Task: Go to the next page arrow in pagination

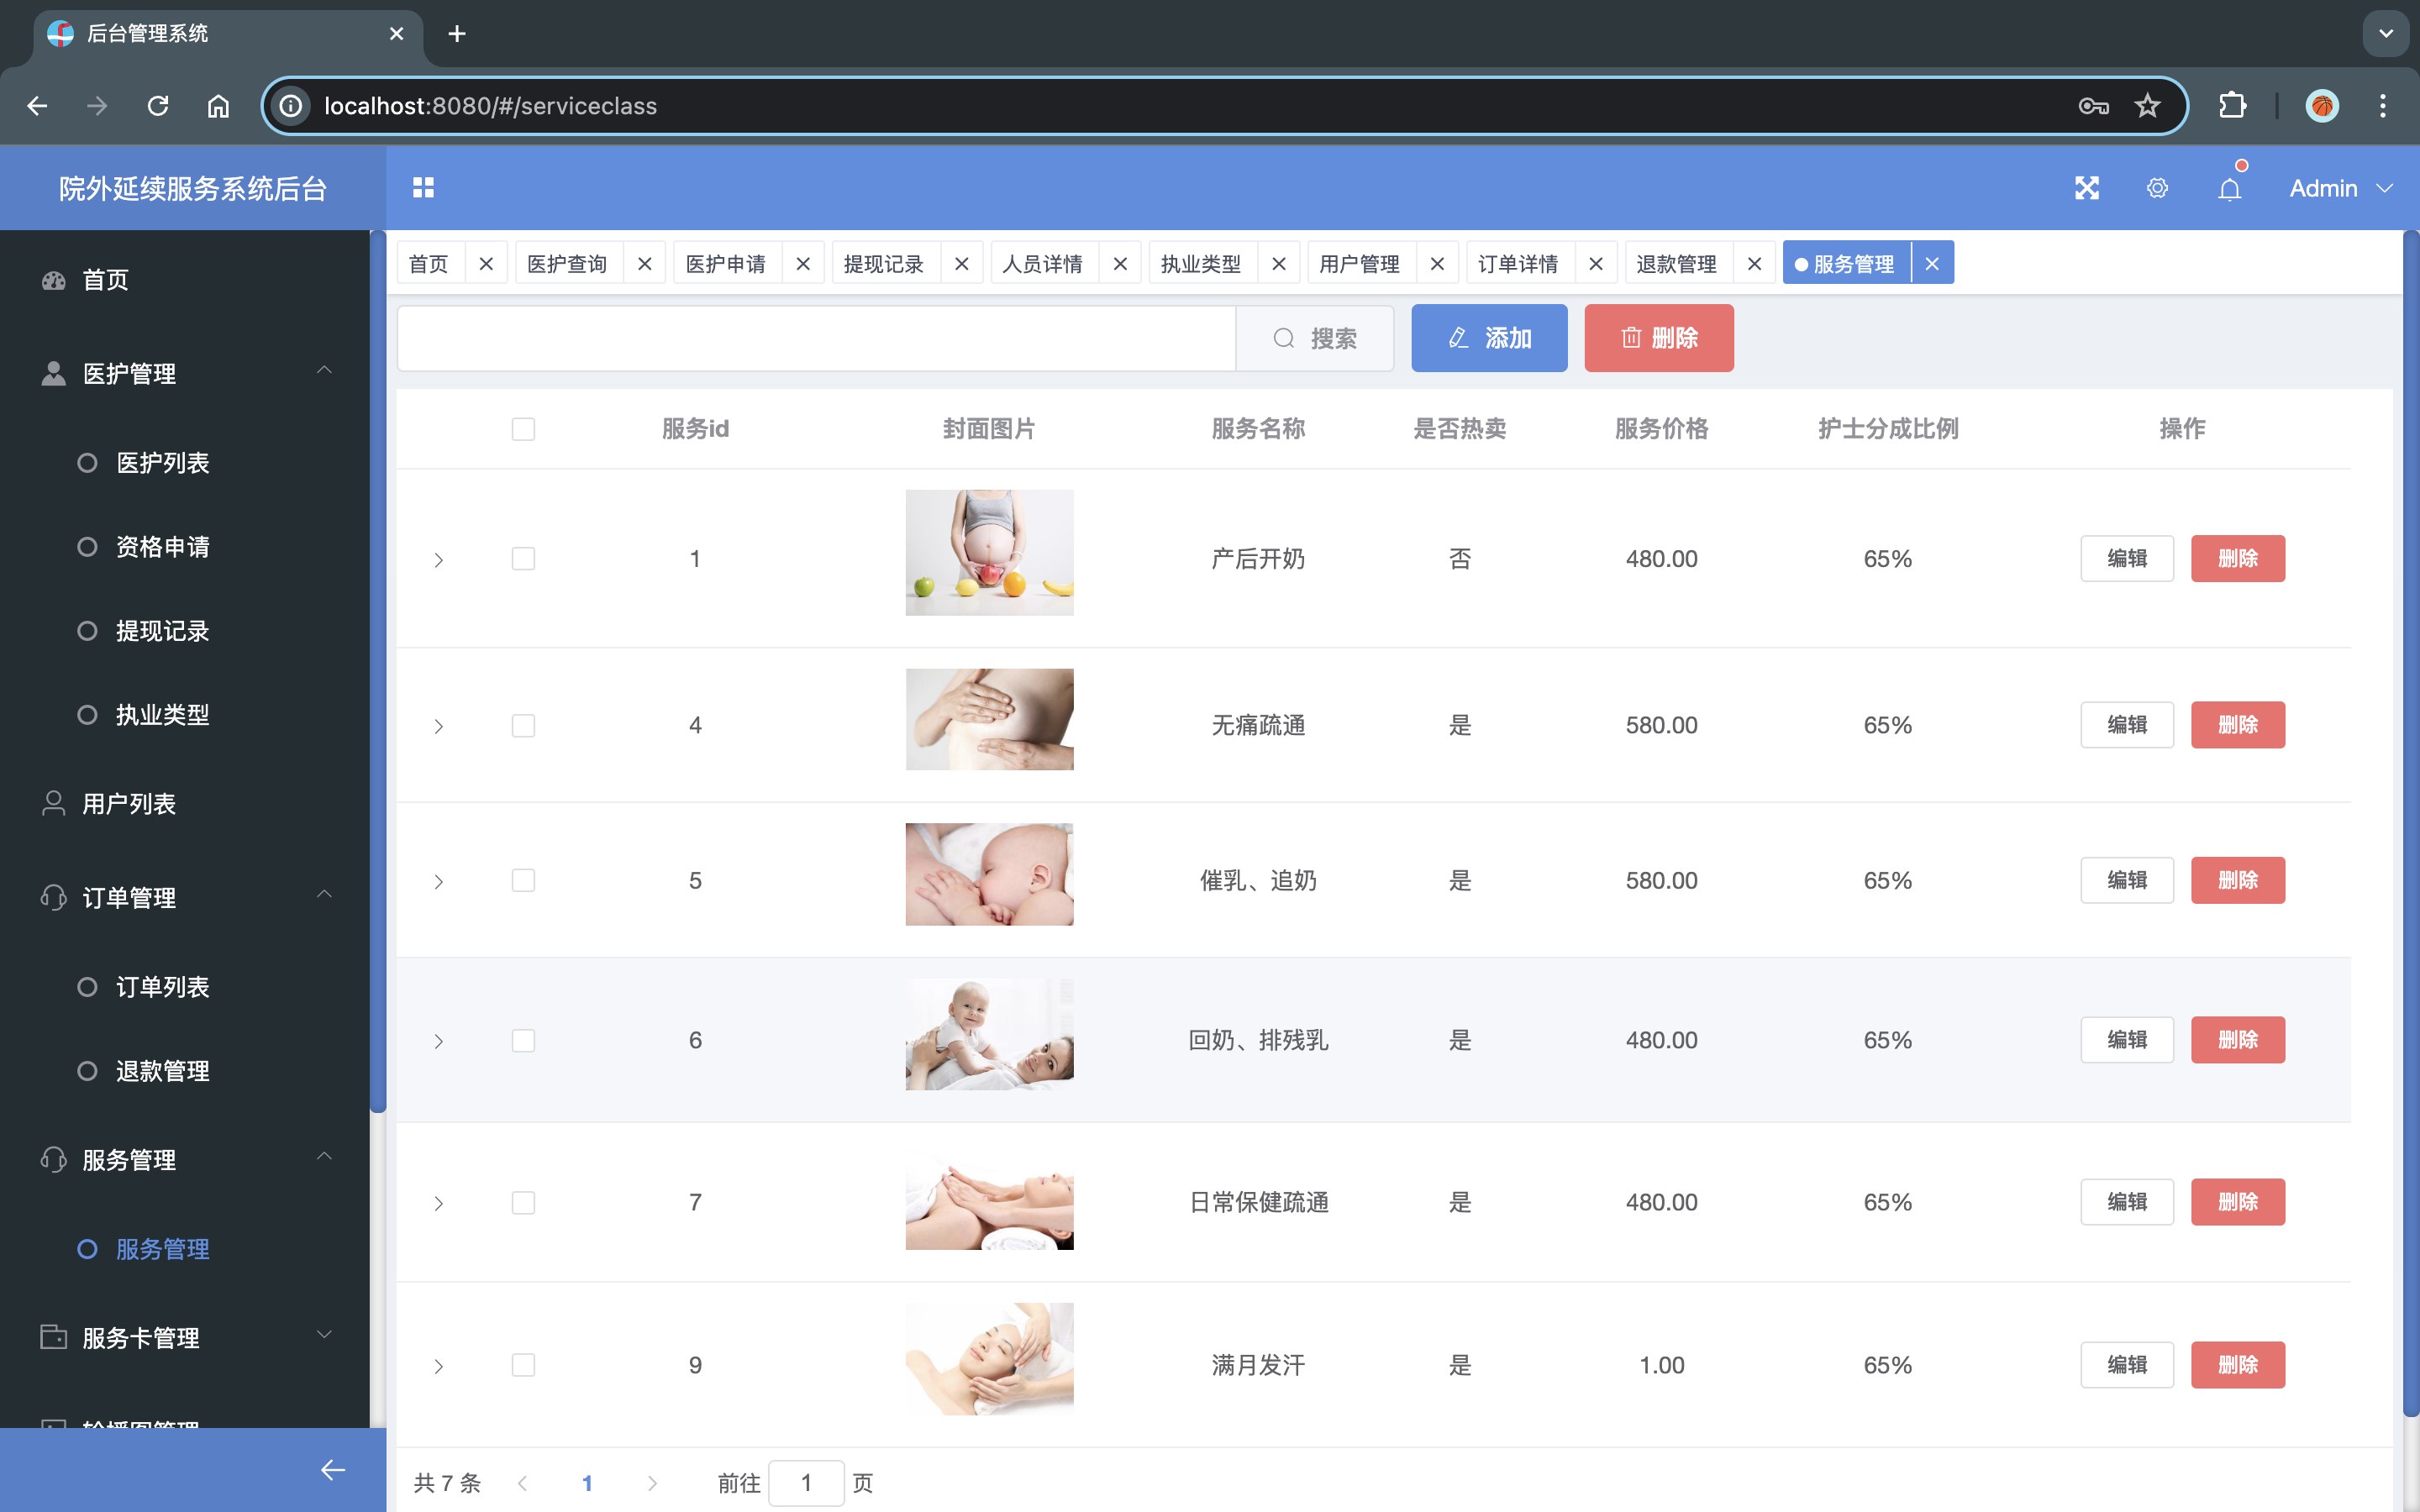Action: pyautogui.click(x=652, y=1483)
